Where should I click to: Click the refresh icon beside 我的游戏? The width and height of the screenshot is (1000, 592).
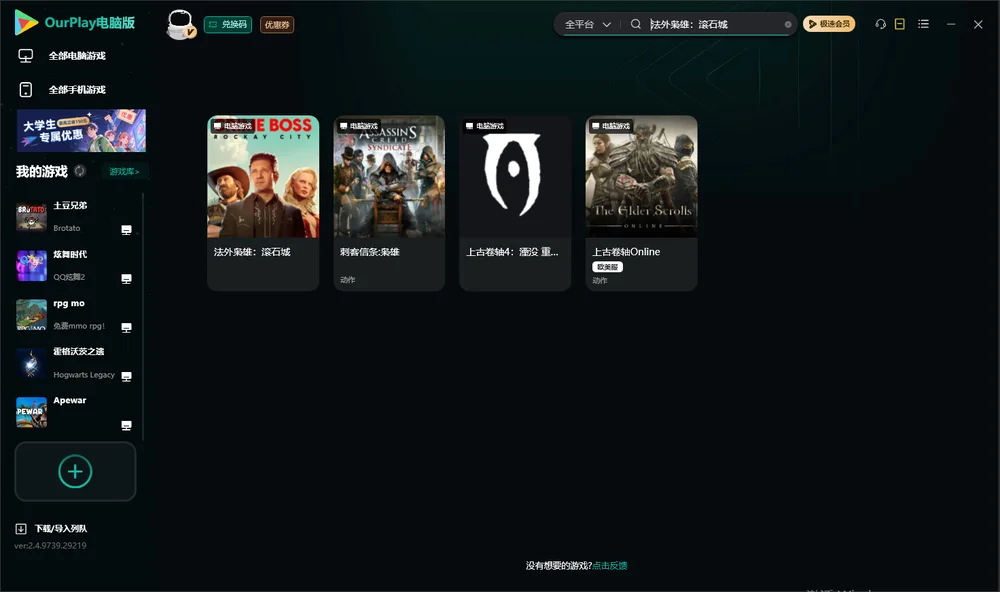(80, 171)
